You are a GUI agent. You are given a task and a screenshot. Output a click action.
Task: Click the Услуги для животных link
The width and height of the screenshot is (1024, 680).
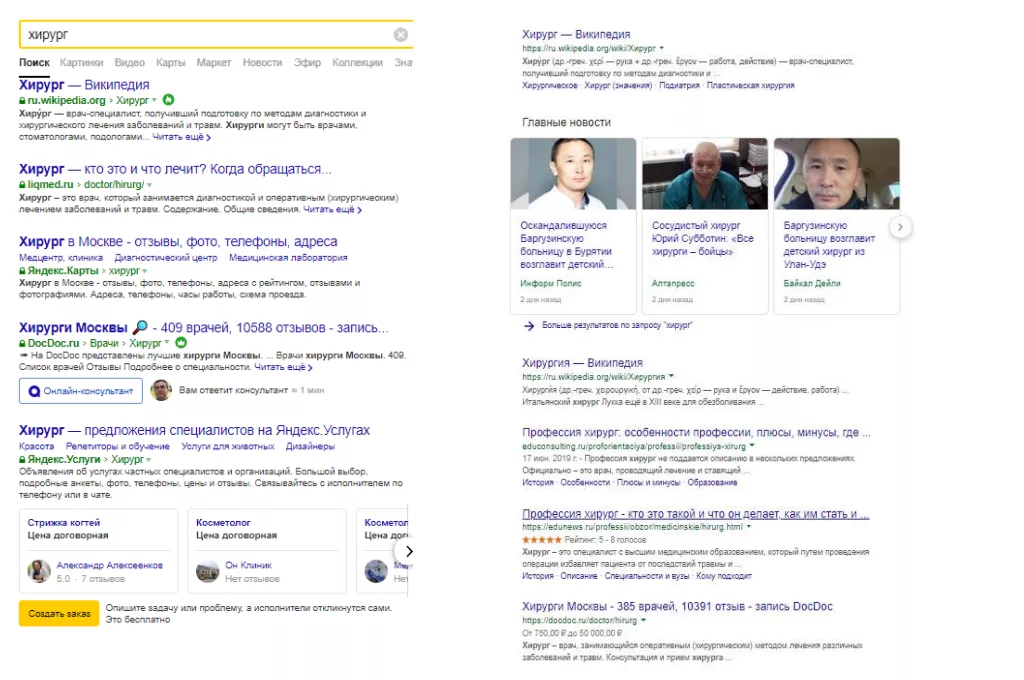pyautogui.click(x=228, y=447)
